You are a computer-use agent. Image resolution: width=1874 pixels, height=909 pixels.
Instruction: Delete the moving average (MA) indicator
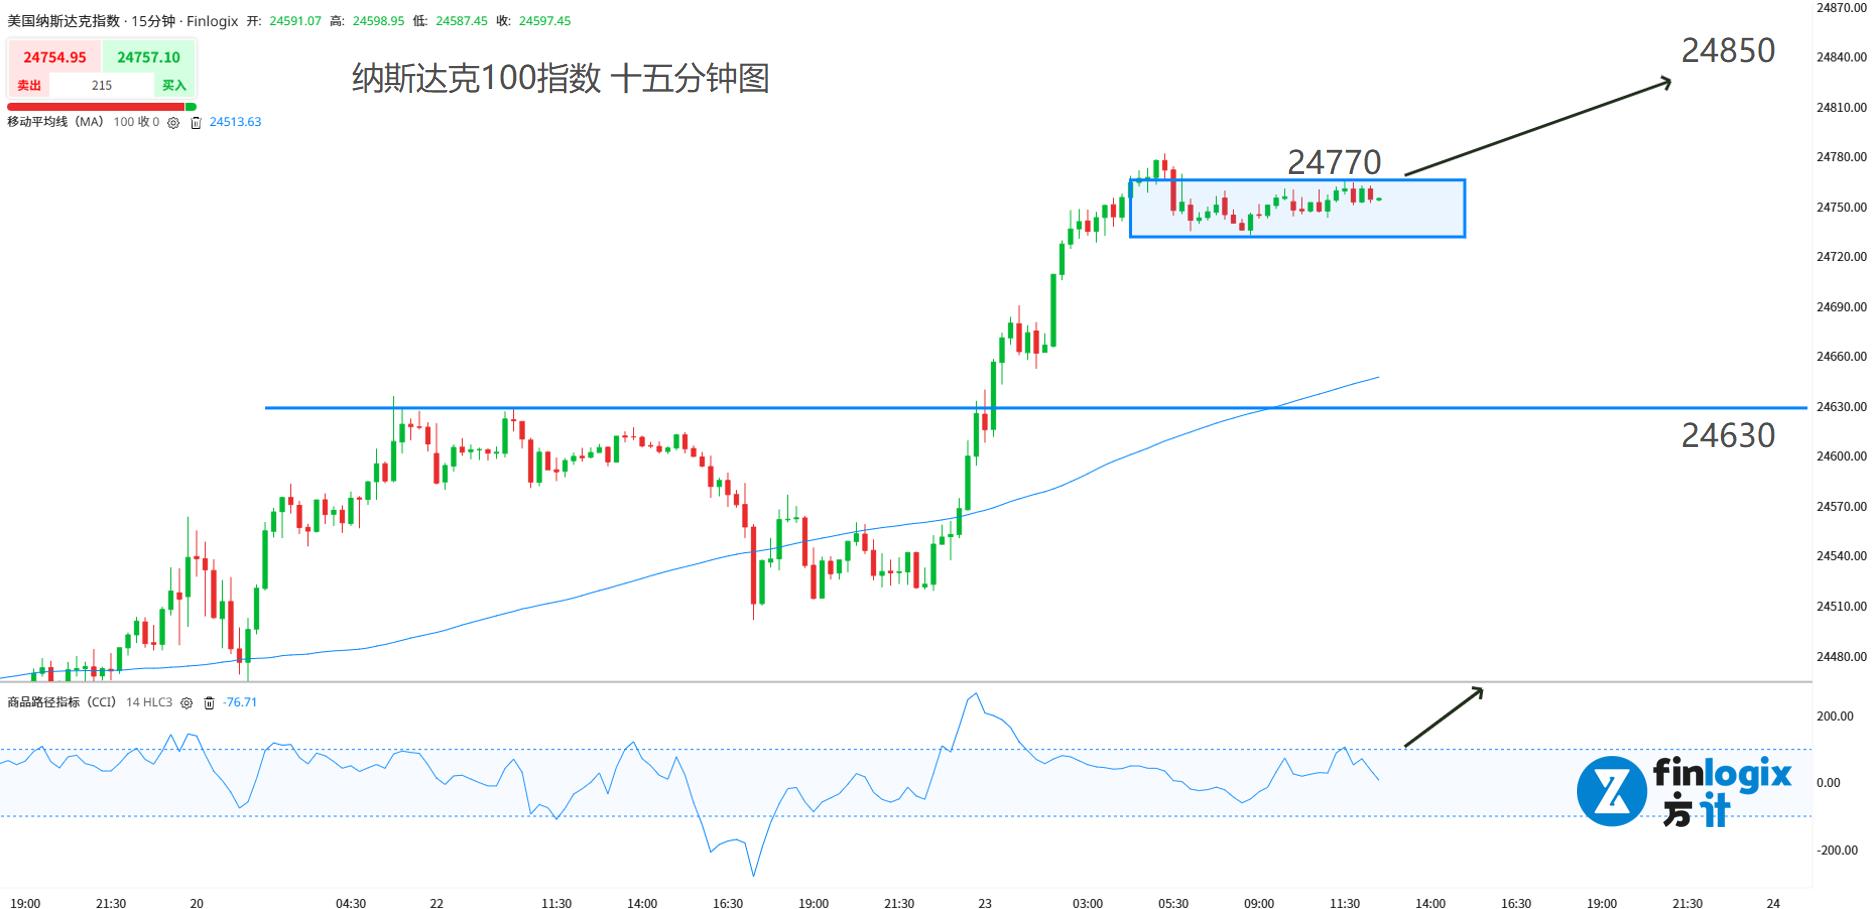[196, 123]
